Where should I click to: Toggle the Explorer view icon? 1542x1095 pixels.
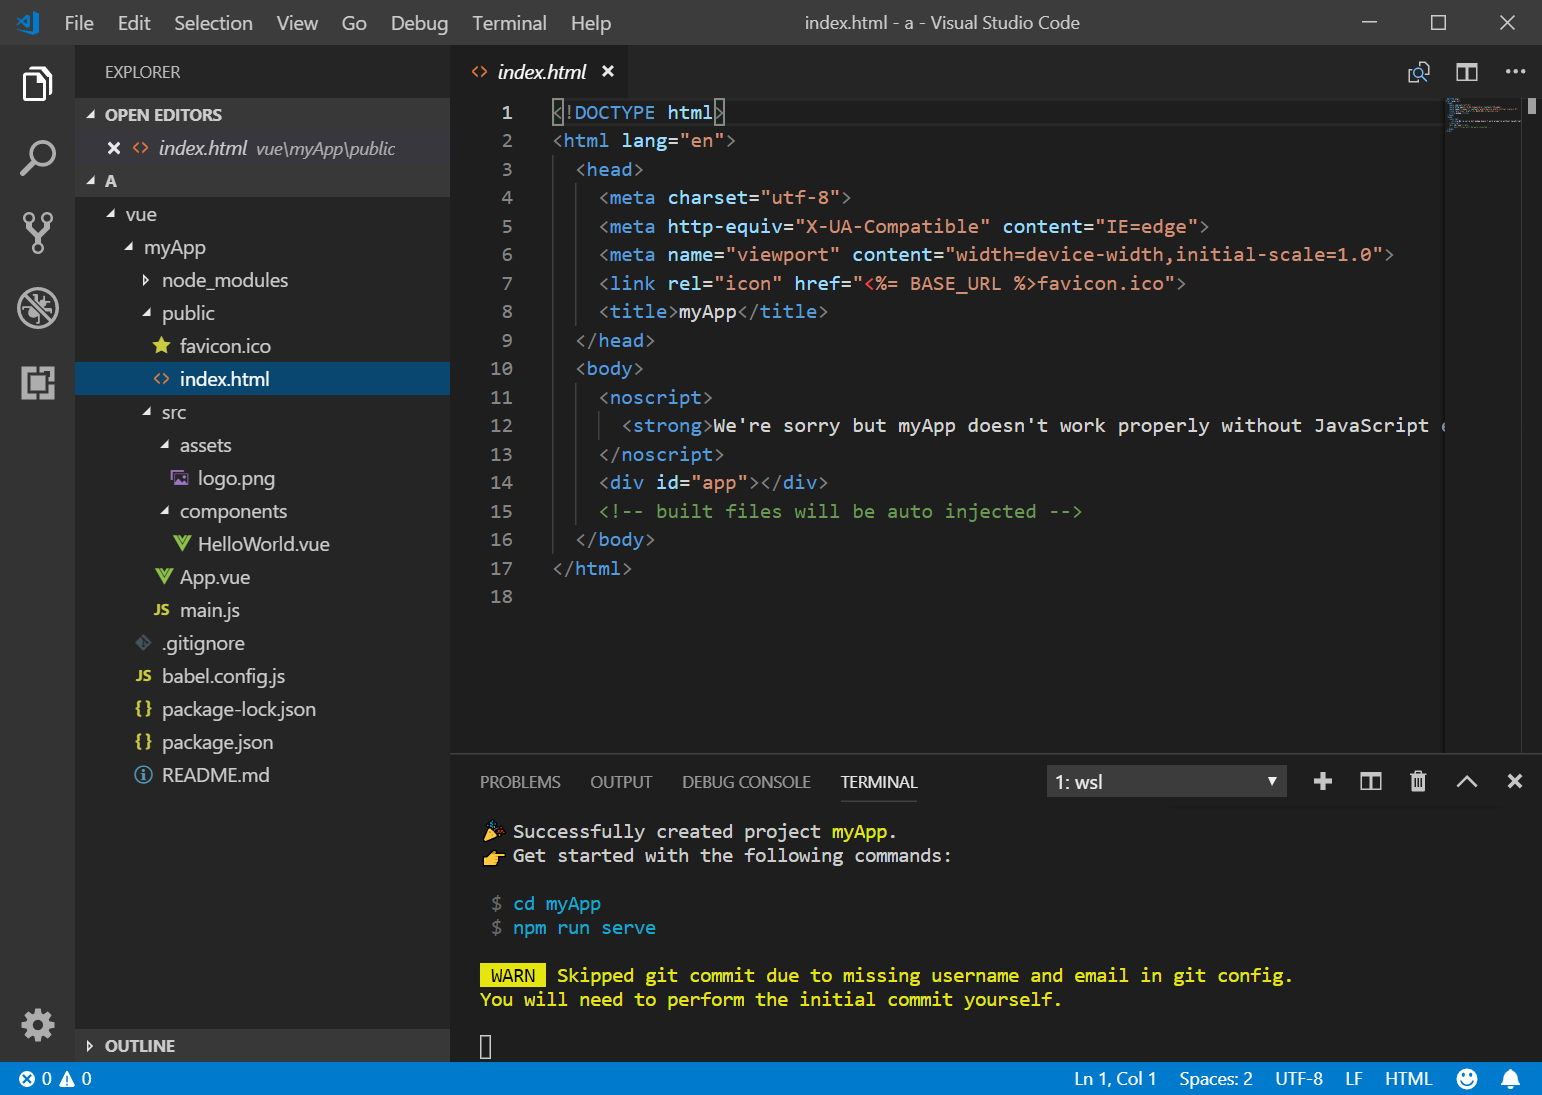pos(37,84)
